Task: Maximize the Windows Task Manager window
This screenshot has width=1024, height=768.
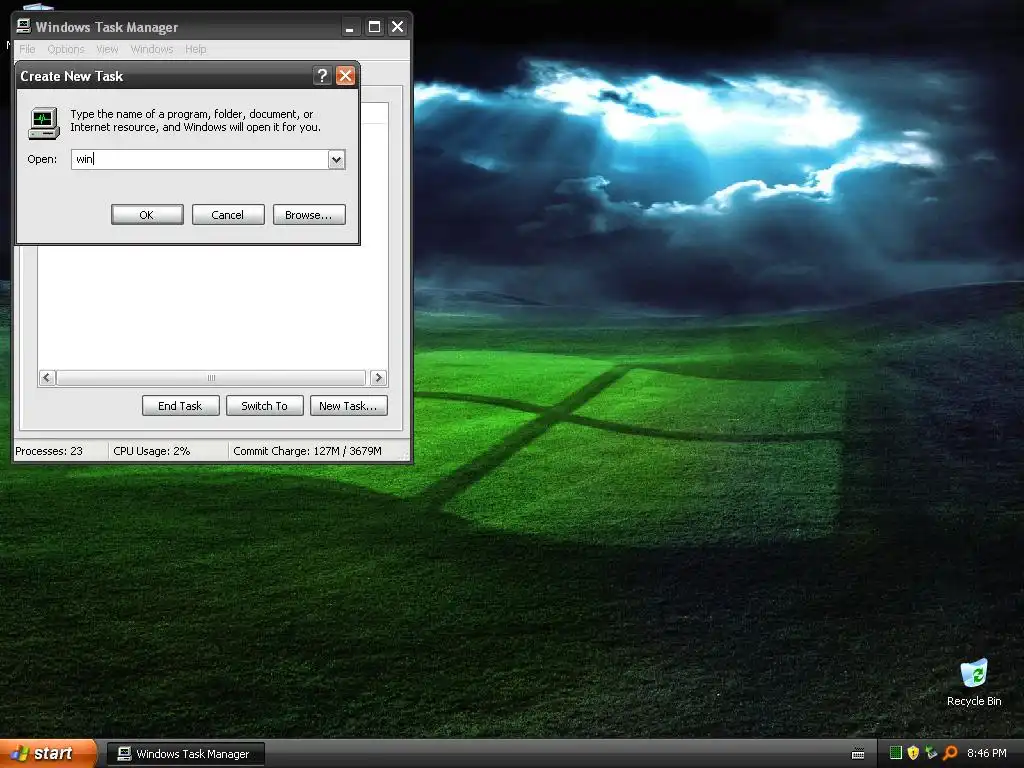Action: 374,27
